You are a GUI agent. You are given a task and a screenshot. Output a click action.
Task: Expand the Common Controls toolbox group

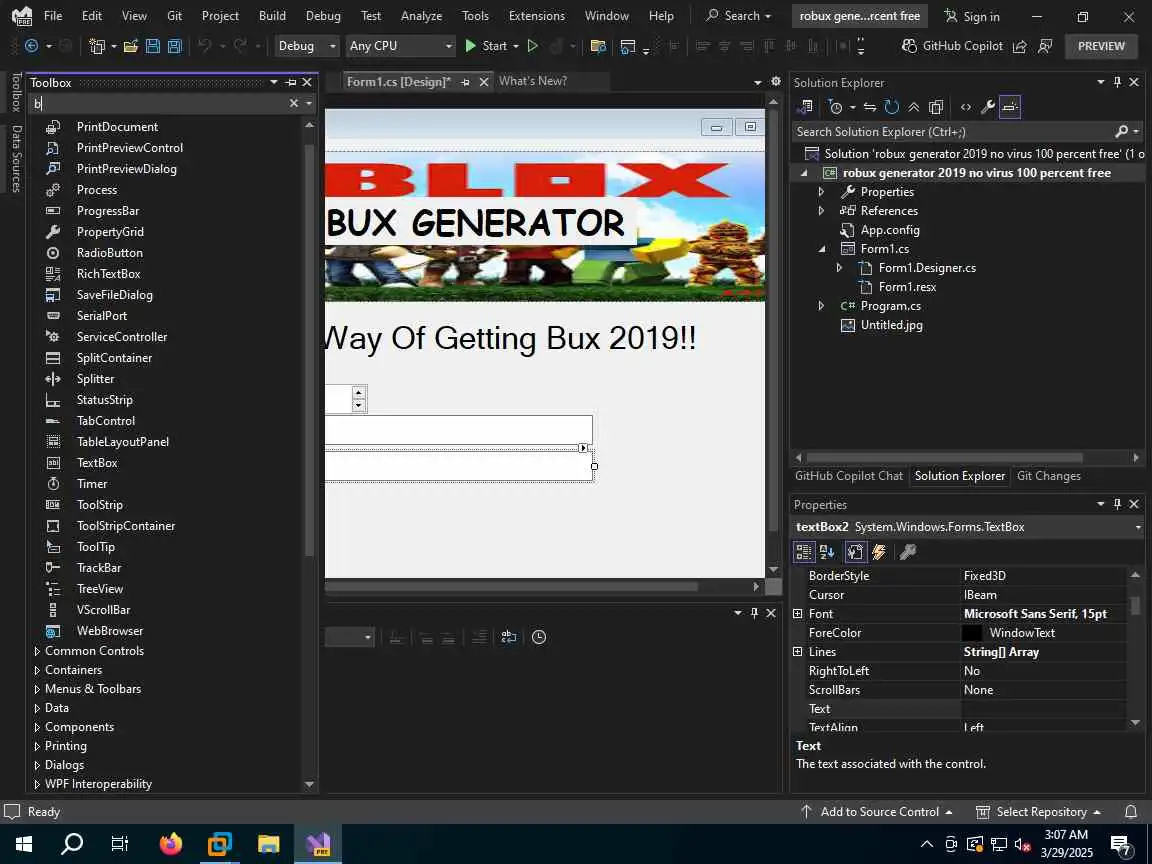[x=37, y=651]
